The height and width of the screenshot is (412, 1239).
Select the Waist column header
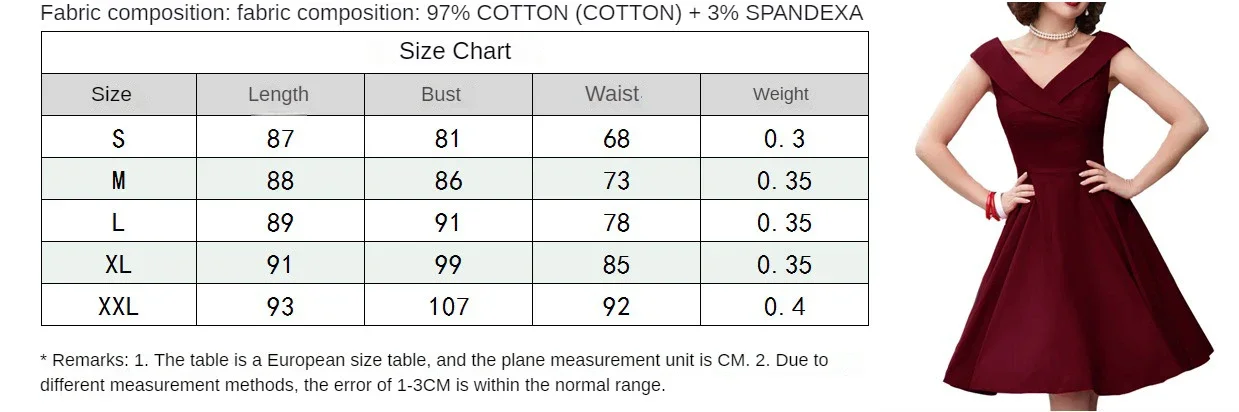pyautogui.click(x=612, y=94)
